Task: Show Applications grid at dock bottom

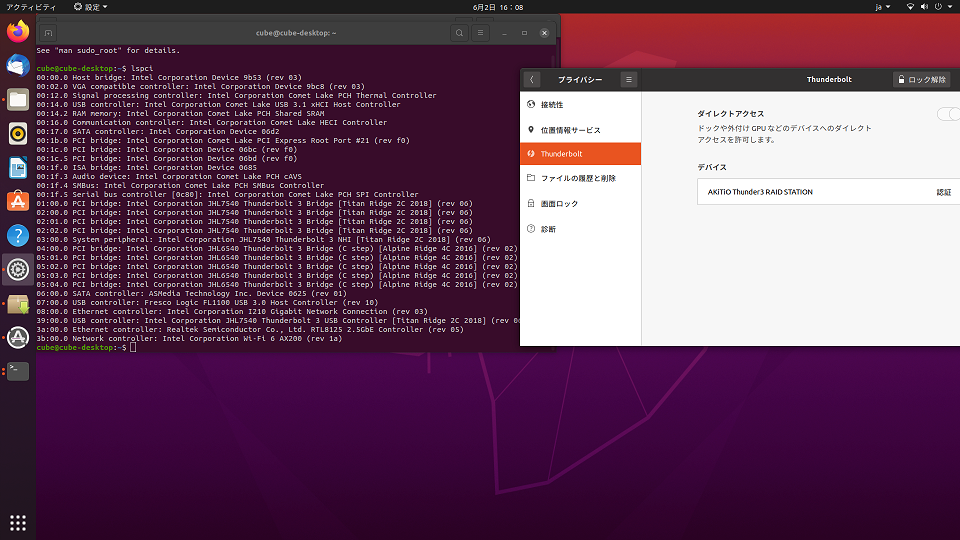Action: 18,523
